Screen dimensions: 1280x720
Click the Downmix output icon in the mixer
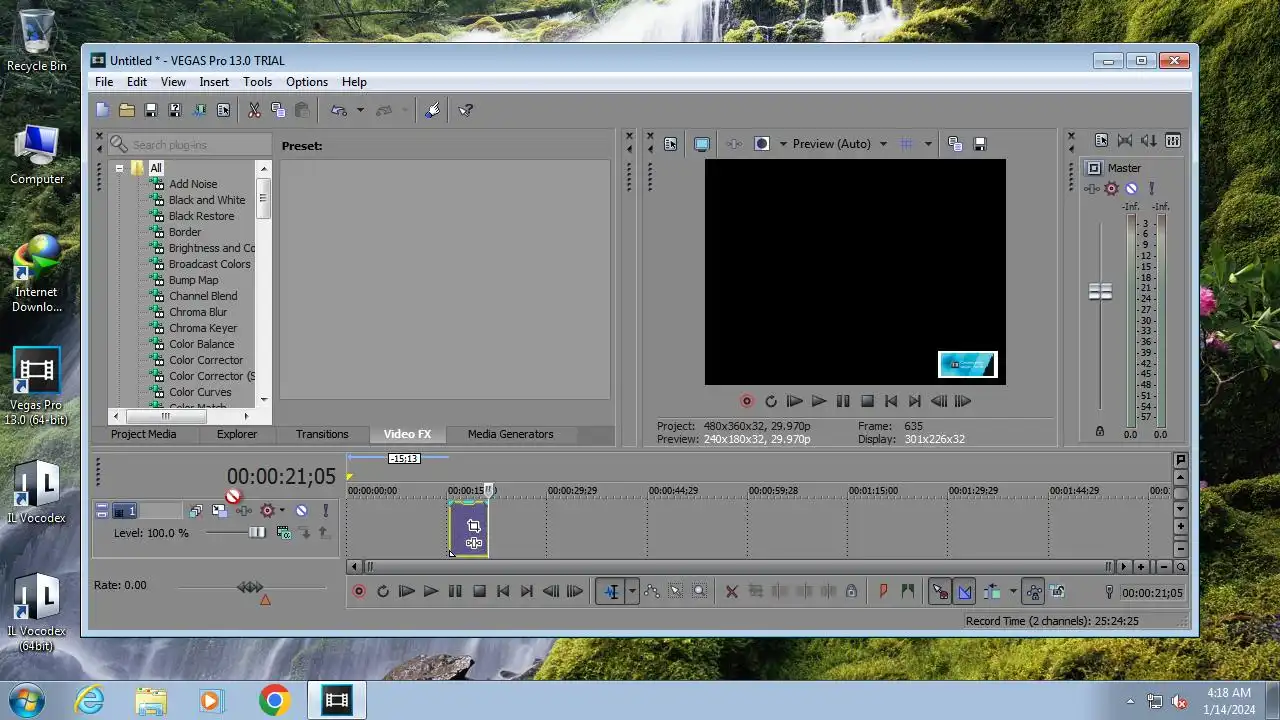1125,141
